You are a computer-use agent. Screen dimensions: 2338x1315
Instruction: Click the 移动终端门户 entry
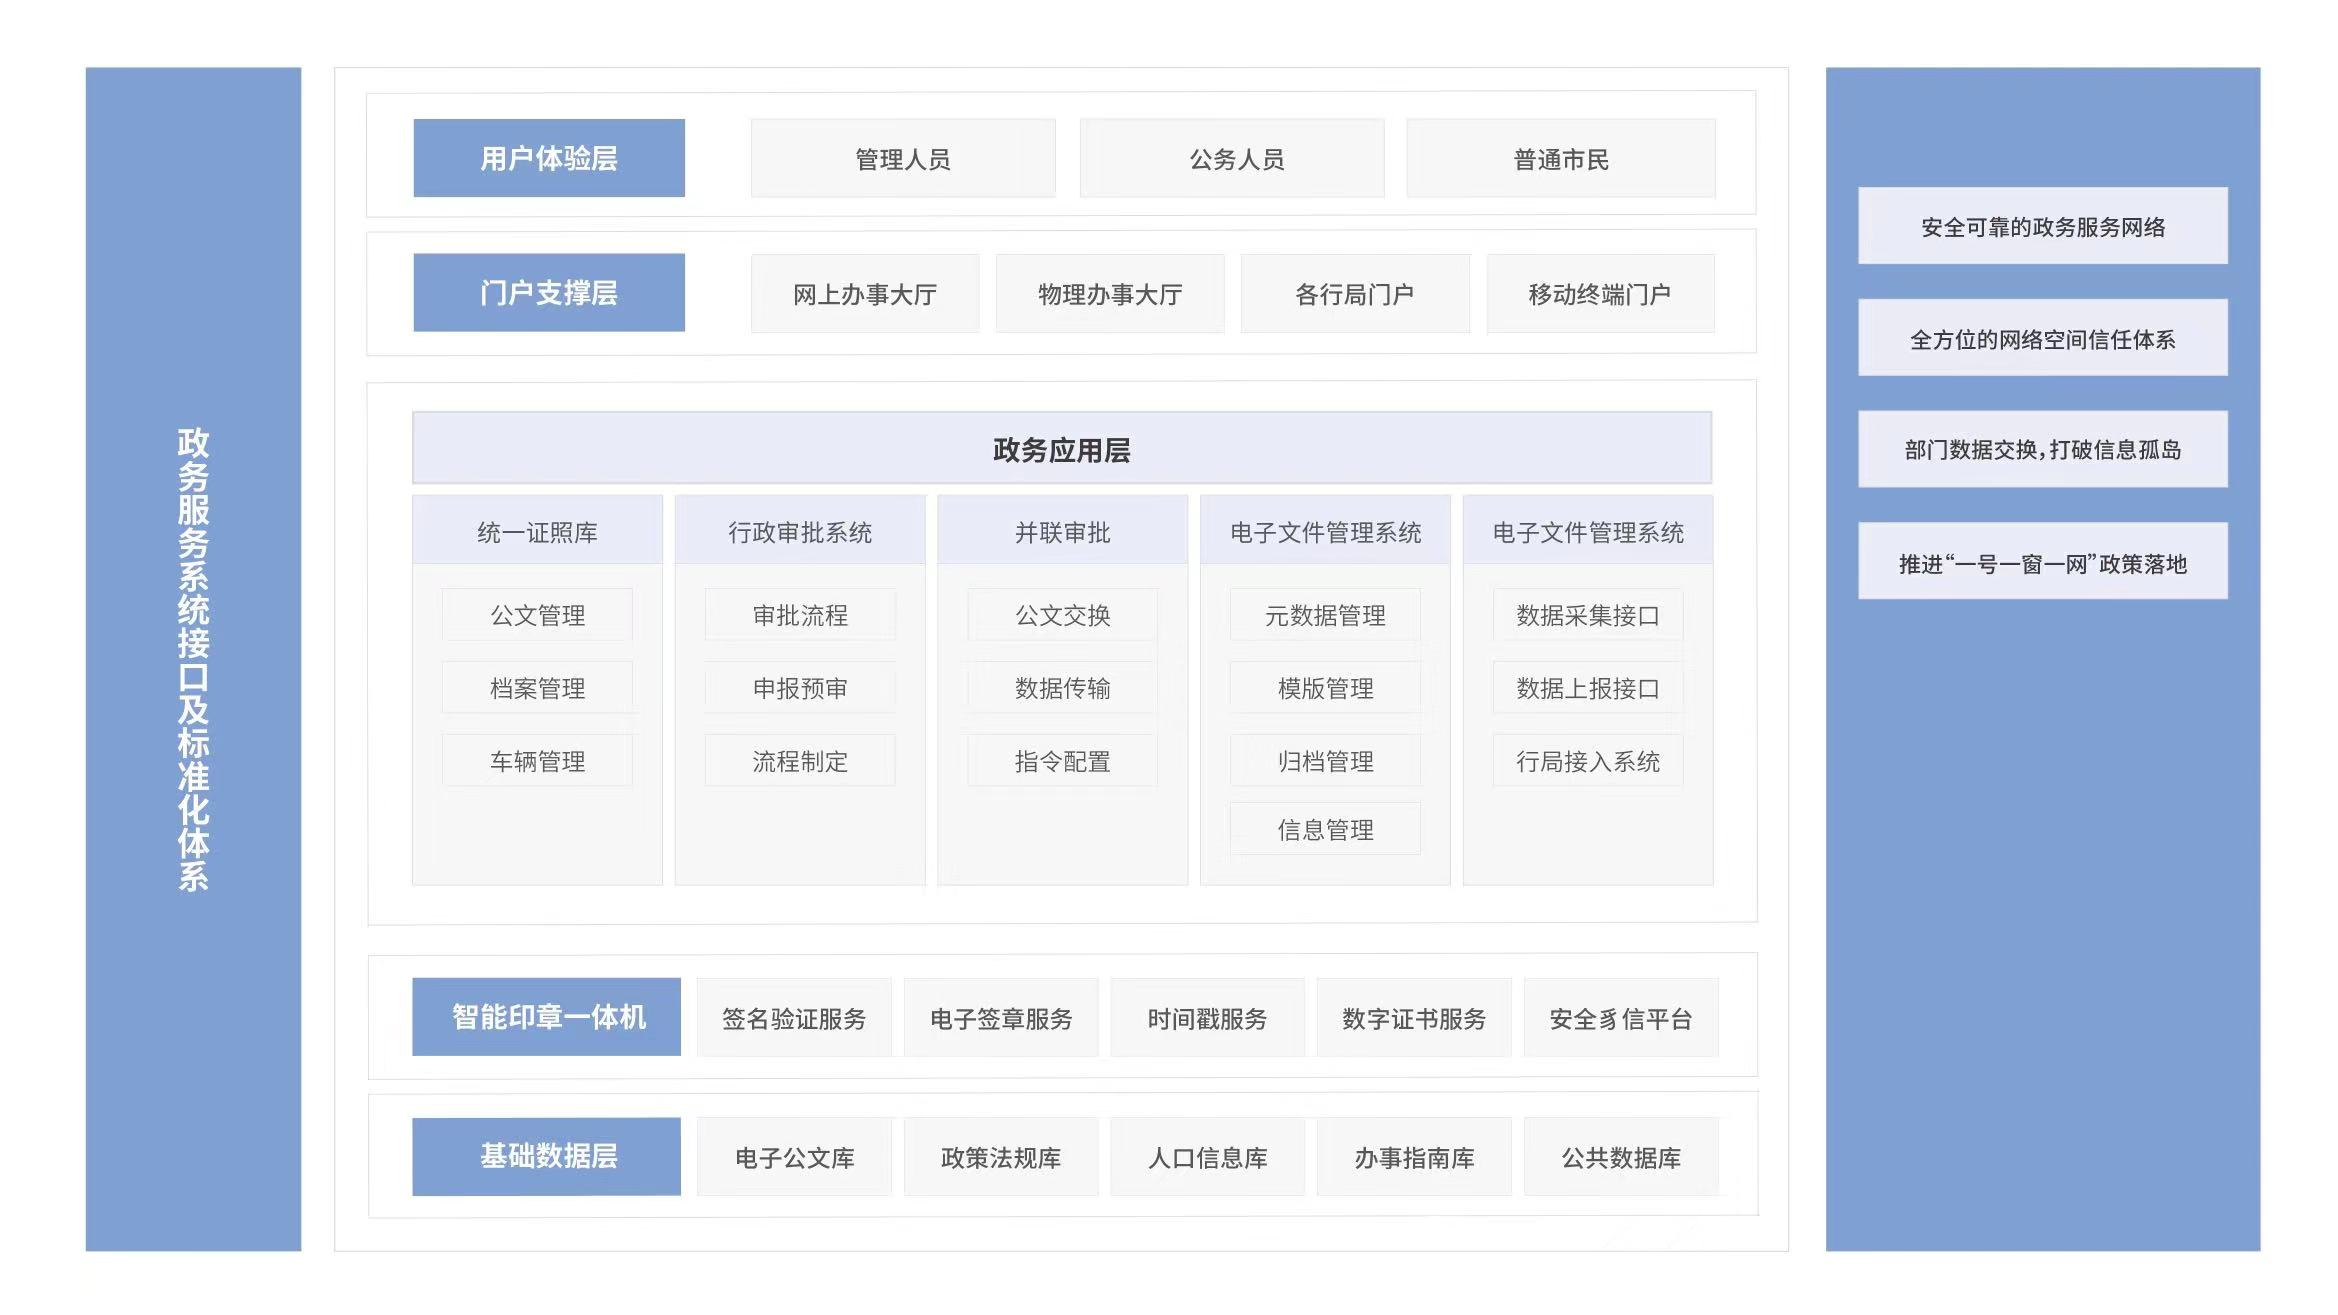(x=1598, y=292)
